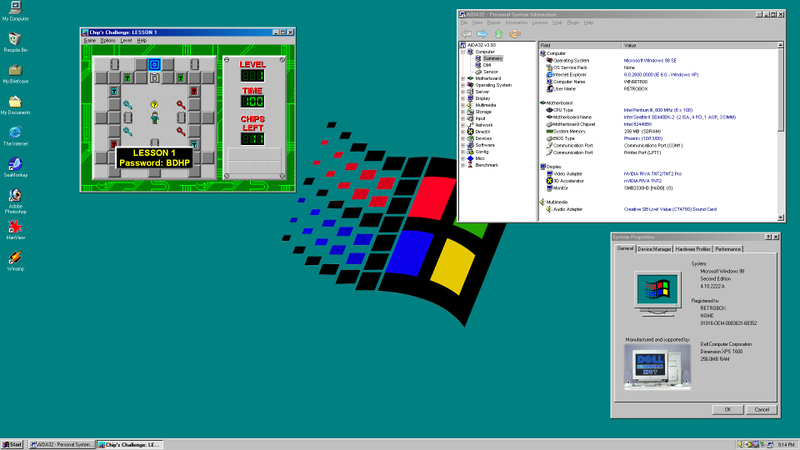Click the blue exit portal tile in Chip's Challenge
The height and width of the screenshot is (450, 800).
[x=154, y=64]
